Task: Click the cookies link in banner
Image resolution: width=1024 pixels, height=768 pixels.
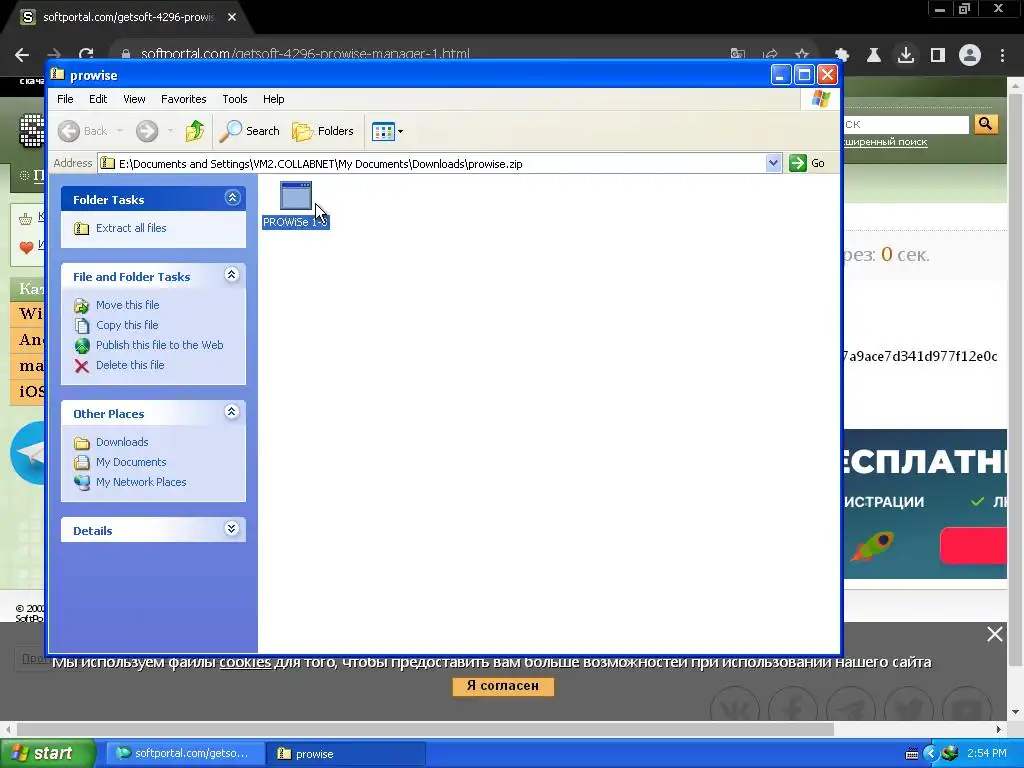Action: [x=245, y=662]
